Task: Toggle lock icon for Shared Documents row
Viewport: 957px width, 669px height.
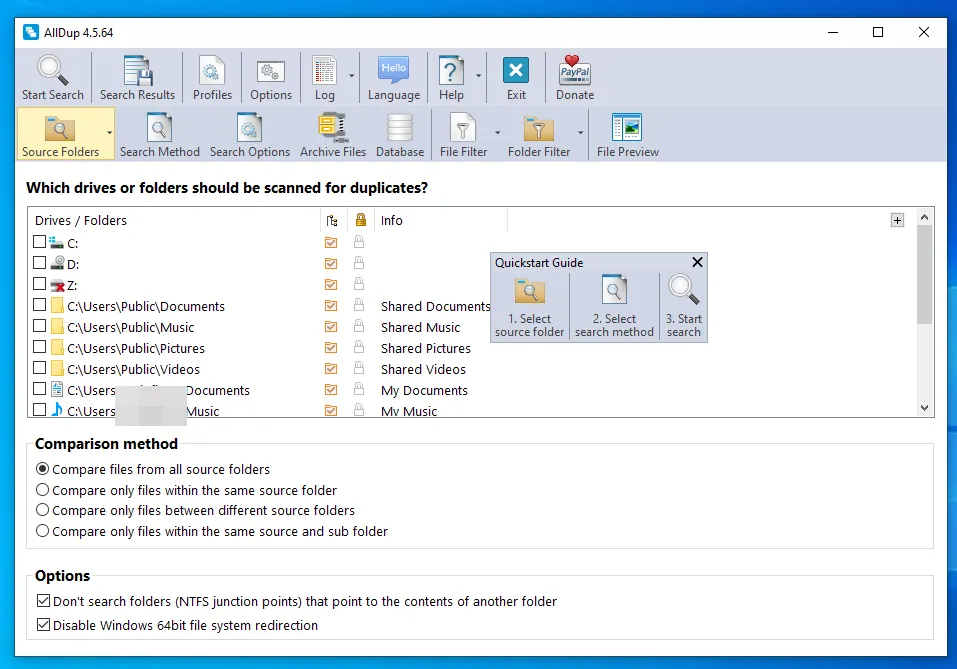Action: coord(359,305)
